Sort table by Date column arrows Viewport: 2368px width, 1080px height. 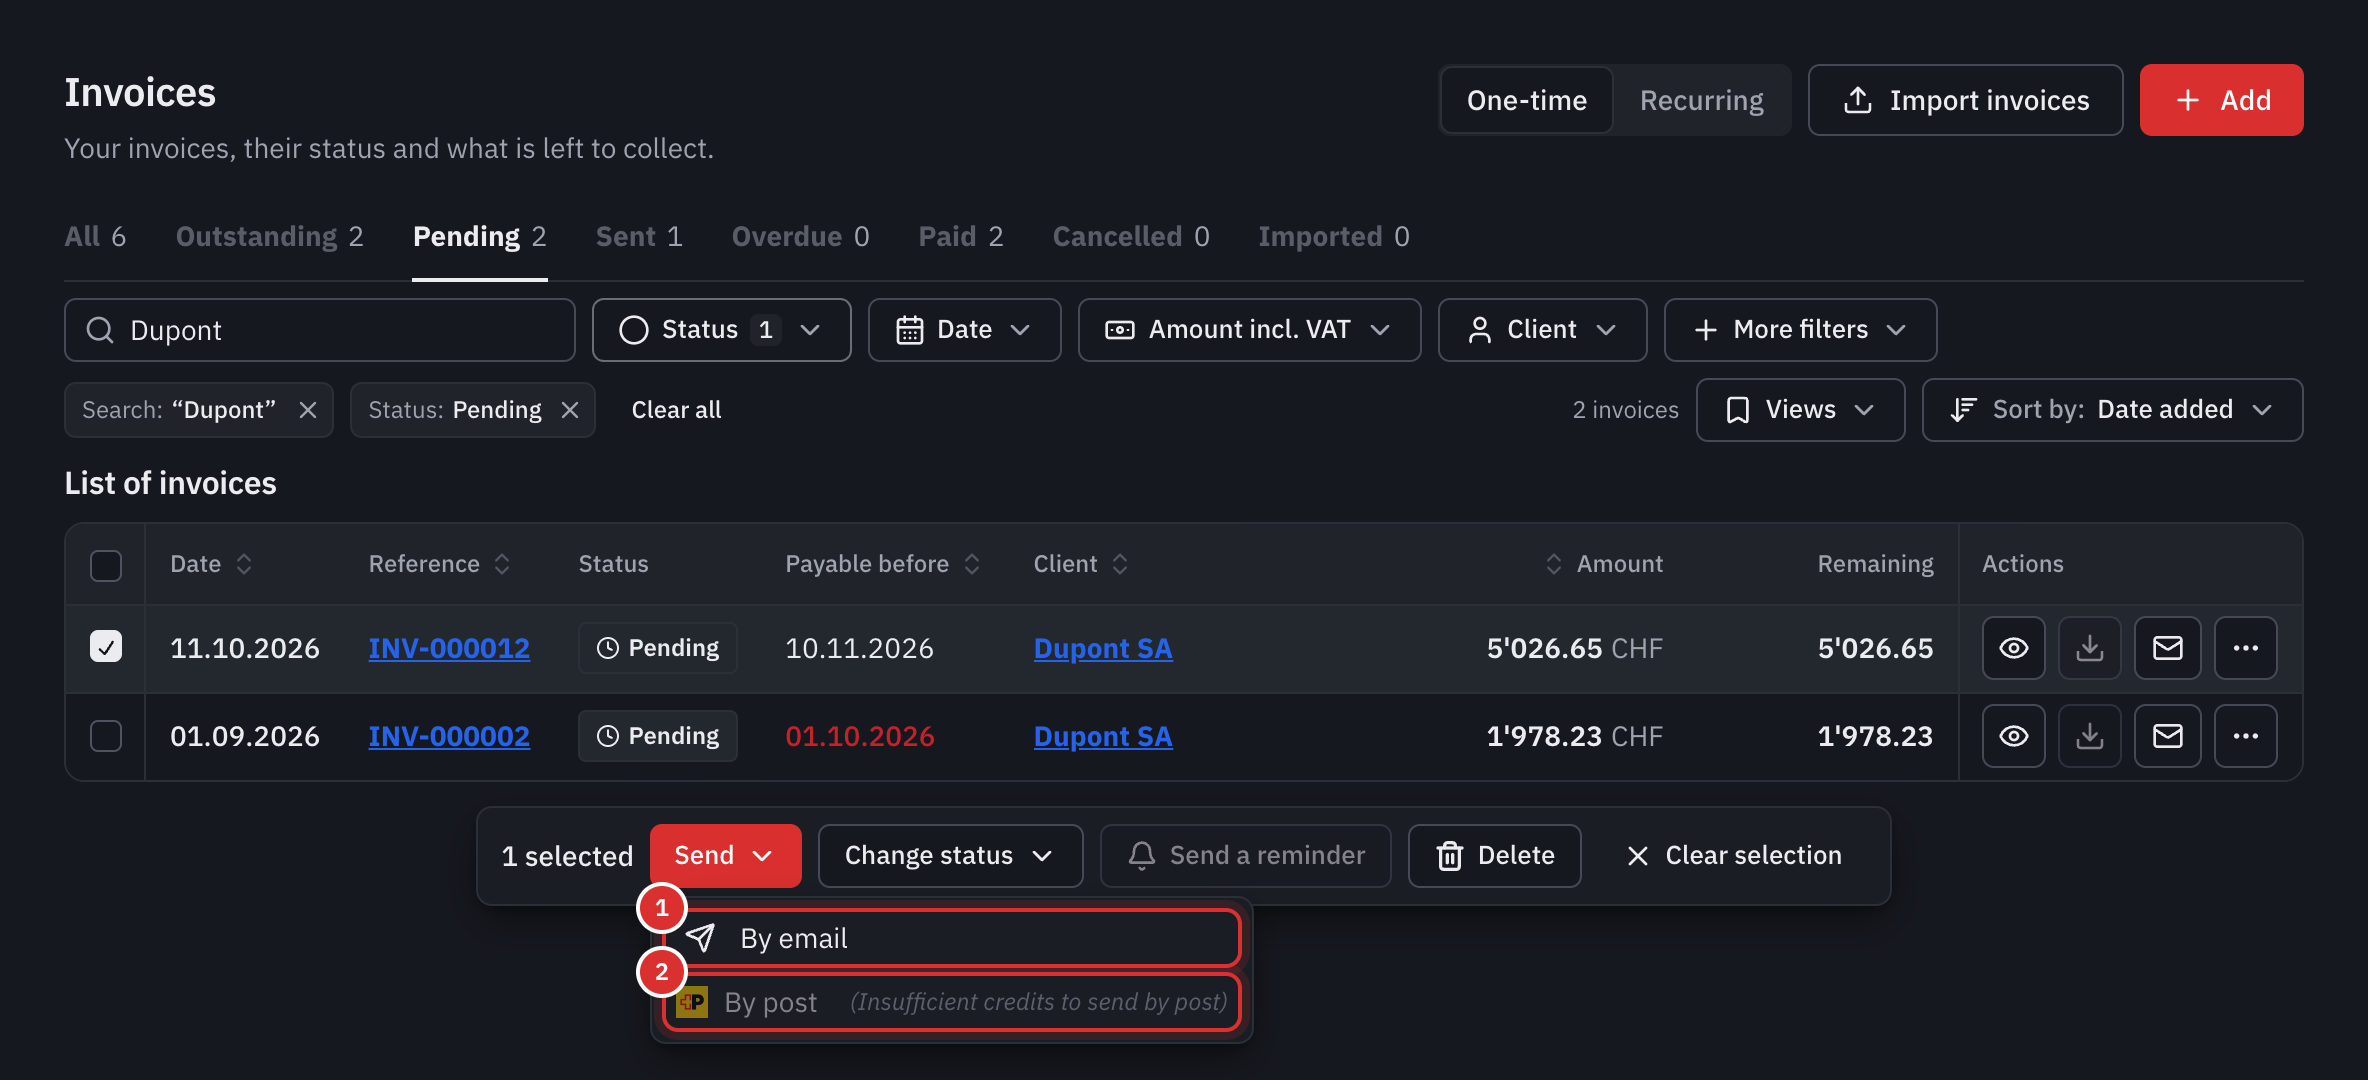tap(244, 564)
